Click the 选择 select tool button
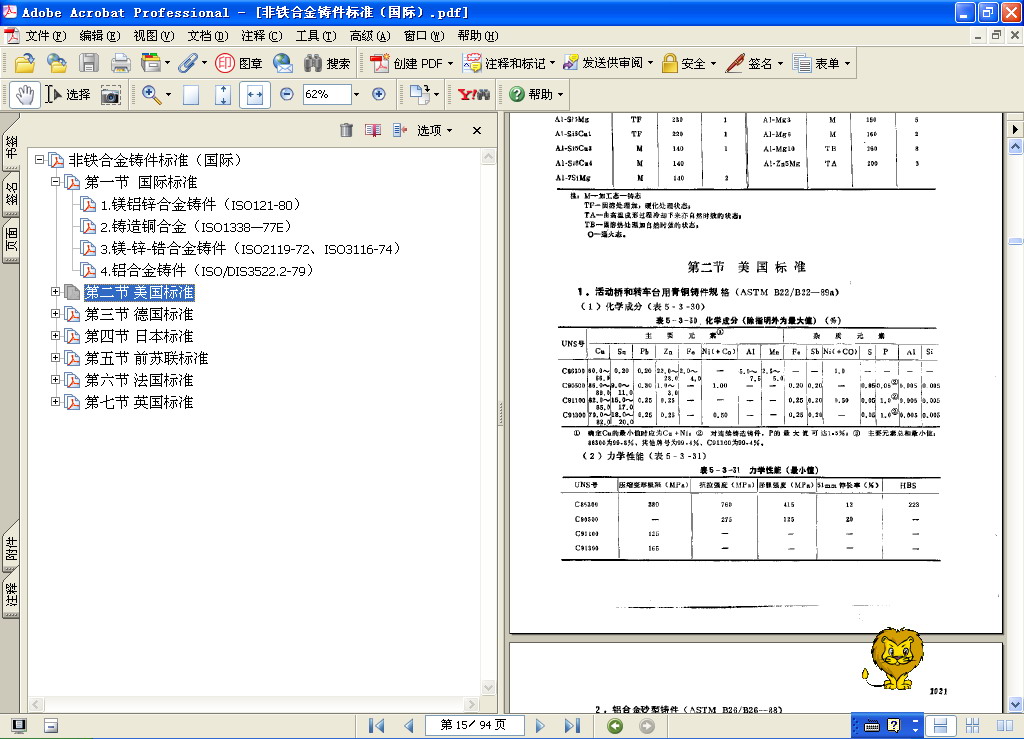This screenshot has width=1024, height=739. pos(69,95)
